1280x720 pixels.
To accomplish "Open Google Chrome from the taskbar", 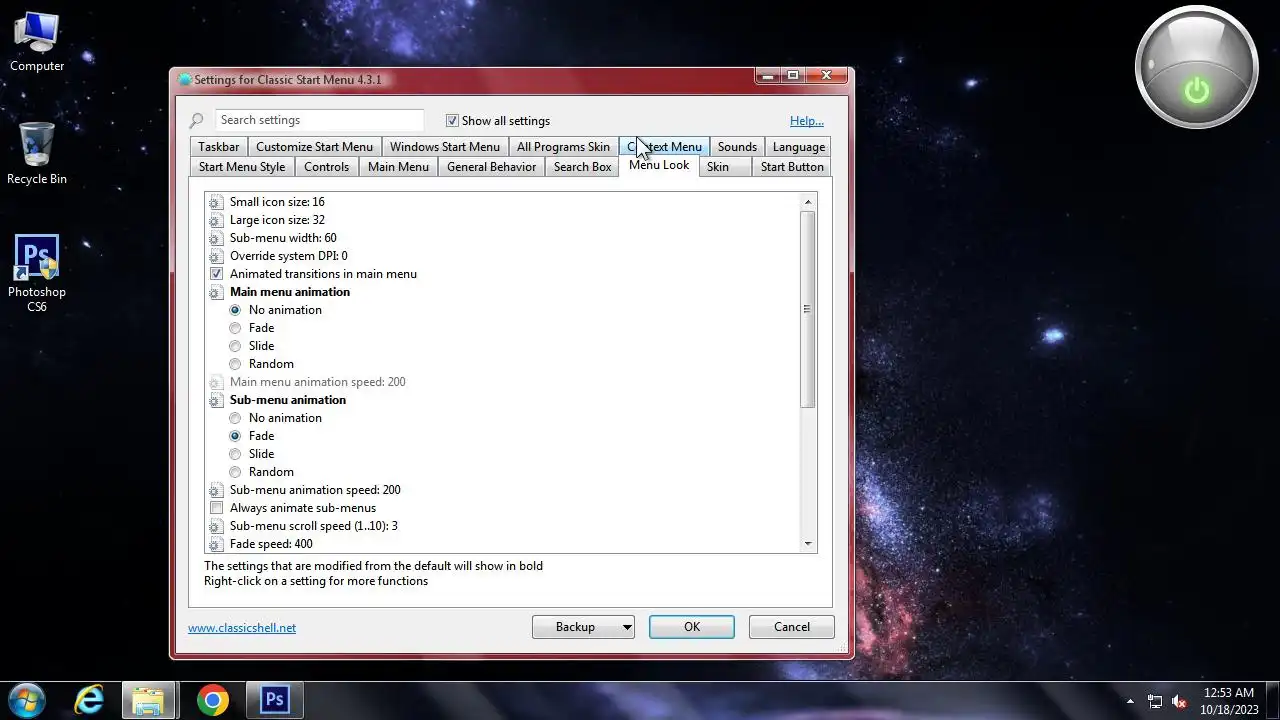I will [212, 700].
